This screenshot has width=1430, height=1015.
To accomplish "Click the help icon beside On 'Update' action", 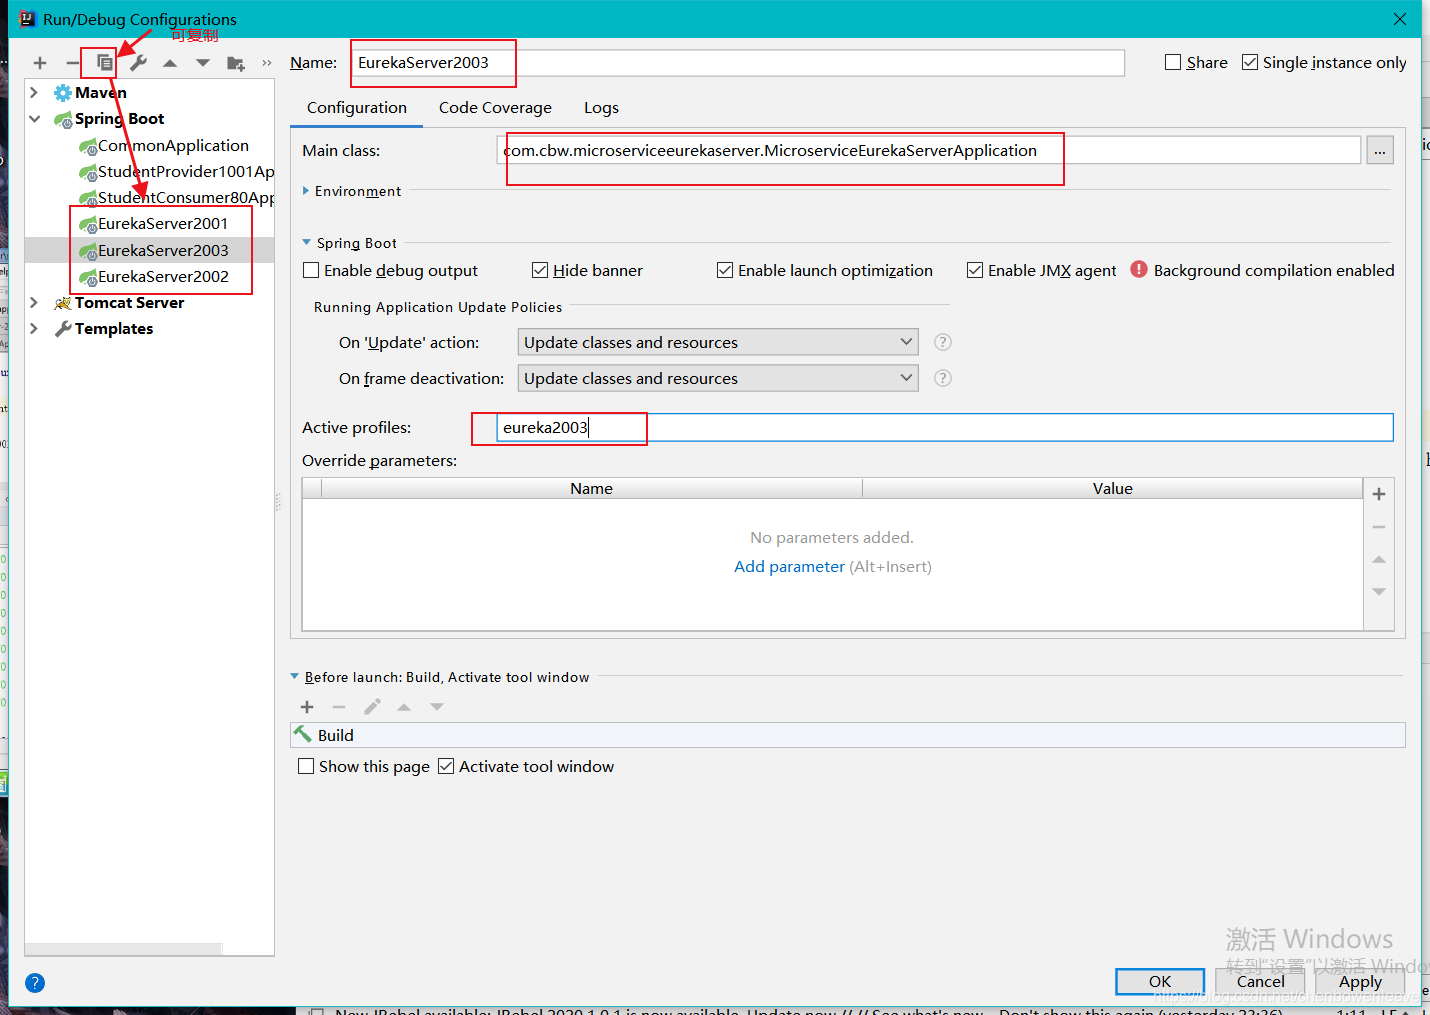I will [942, 342].
